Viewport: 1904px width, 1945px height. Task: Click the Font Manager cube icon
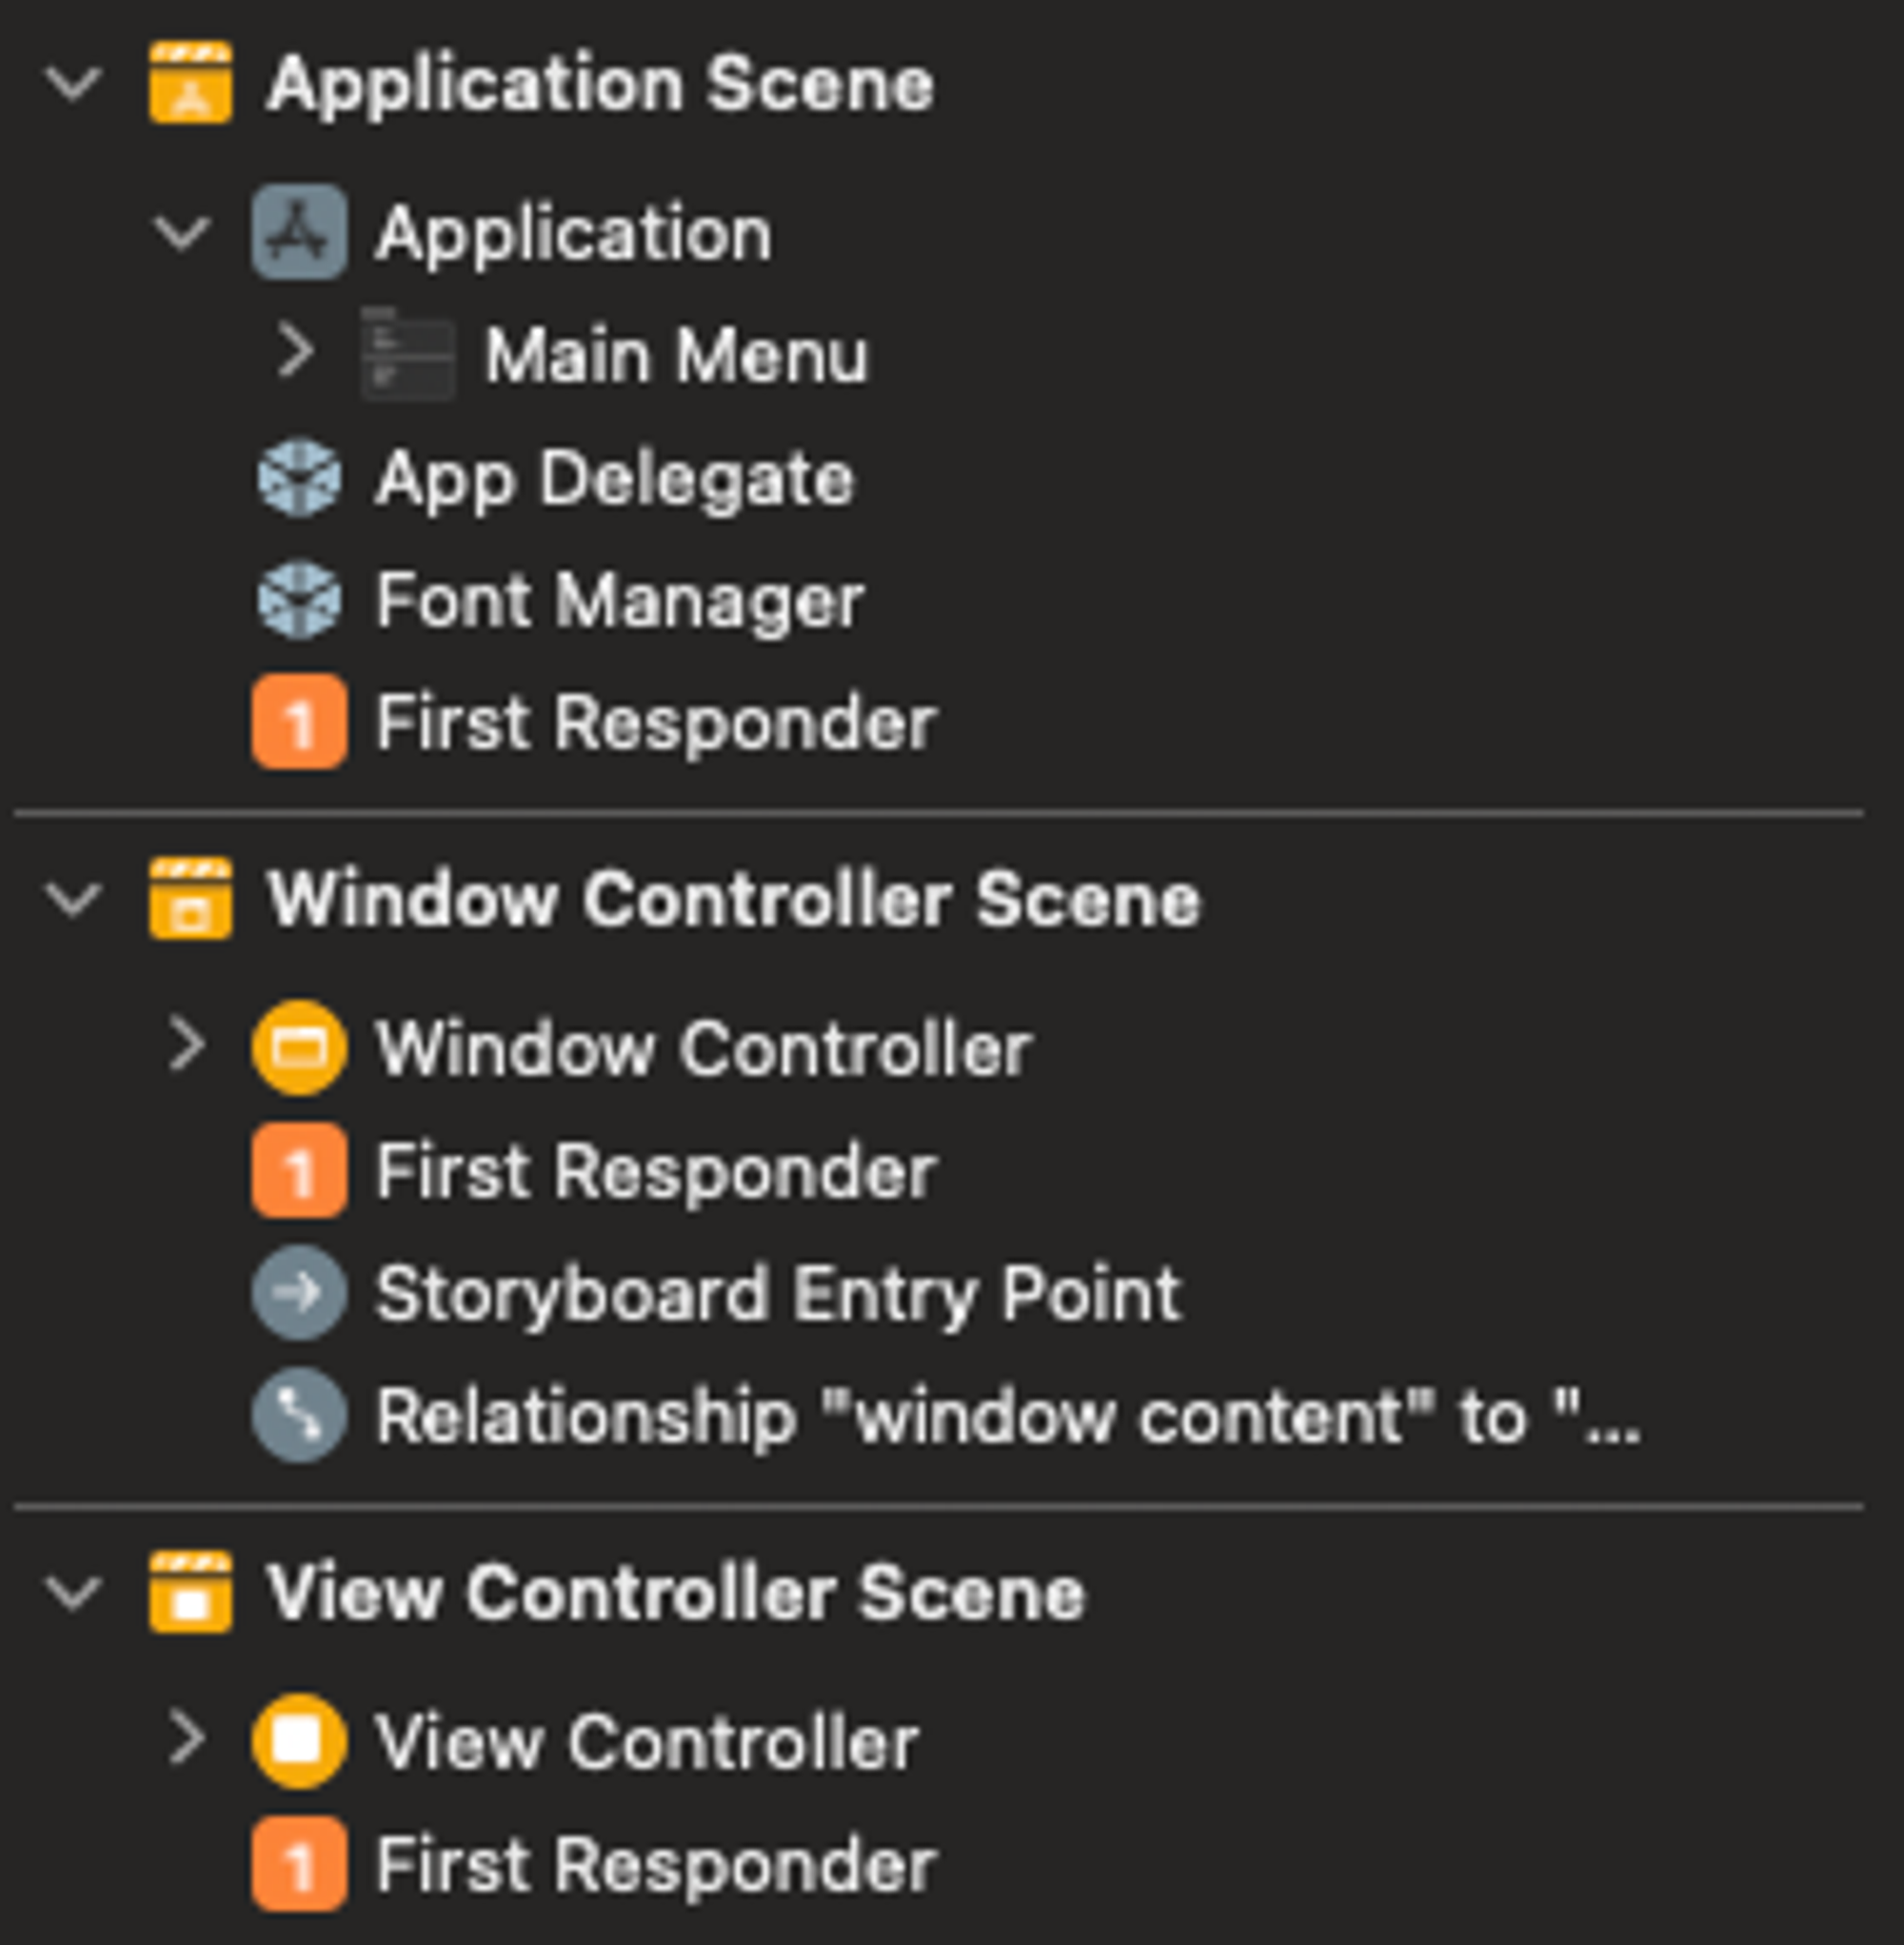tap(299, 600)
